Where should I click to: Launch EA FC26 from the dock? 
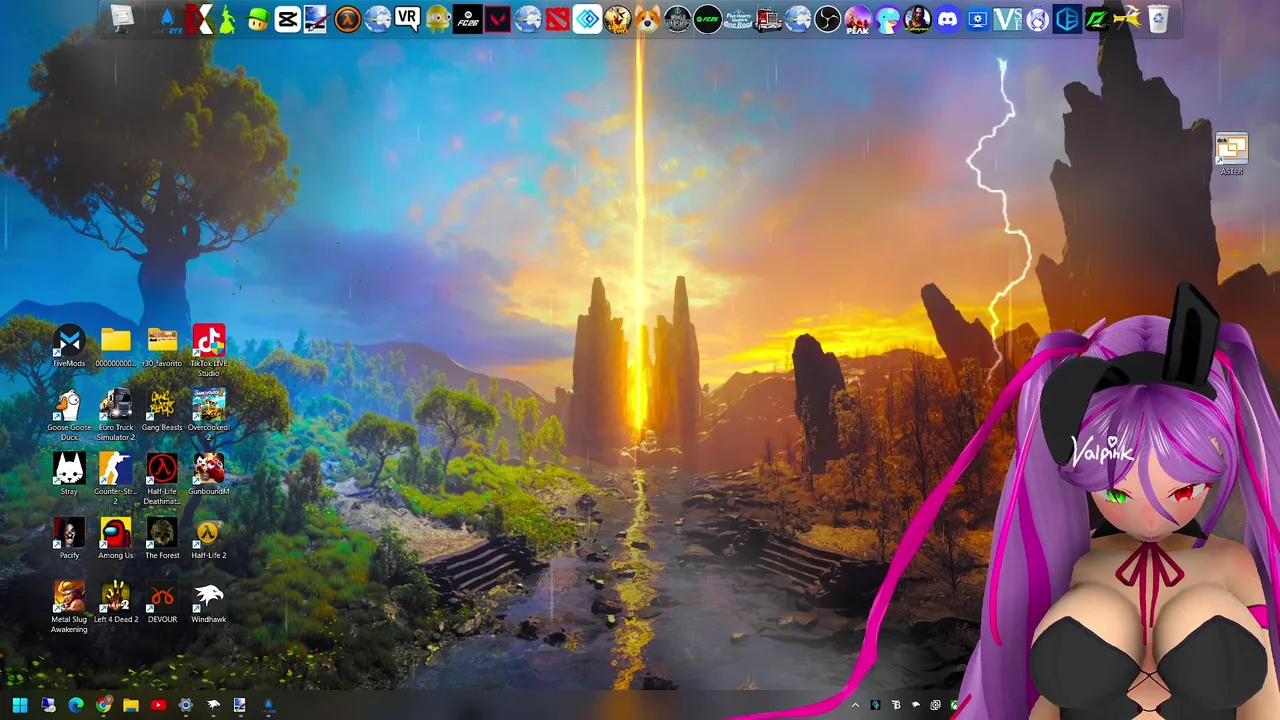[467, 19]
